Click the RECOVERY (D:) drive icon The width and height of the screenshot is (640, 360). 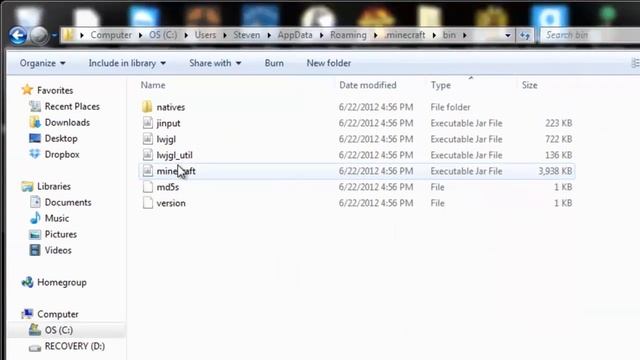(x=35, y=347)
